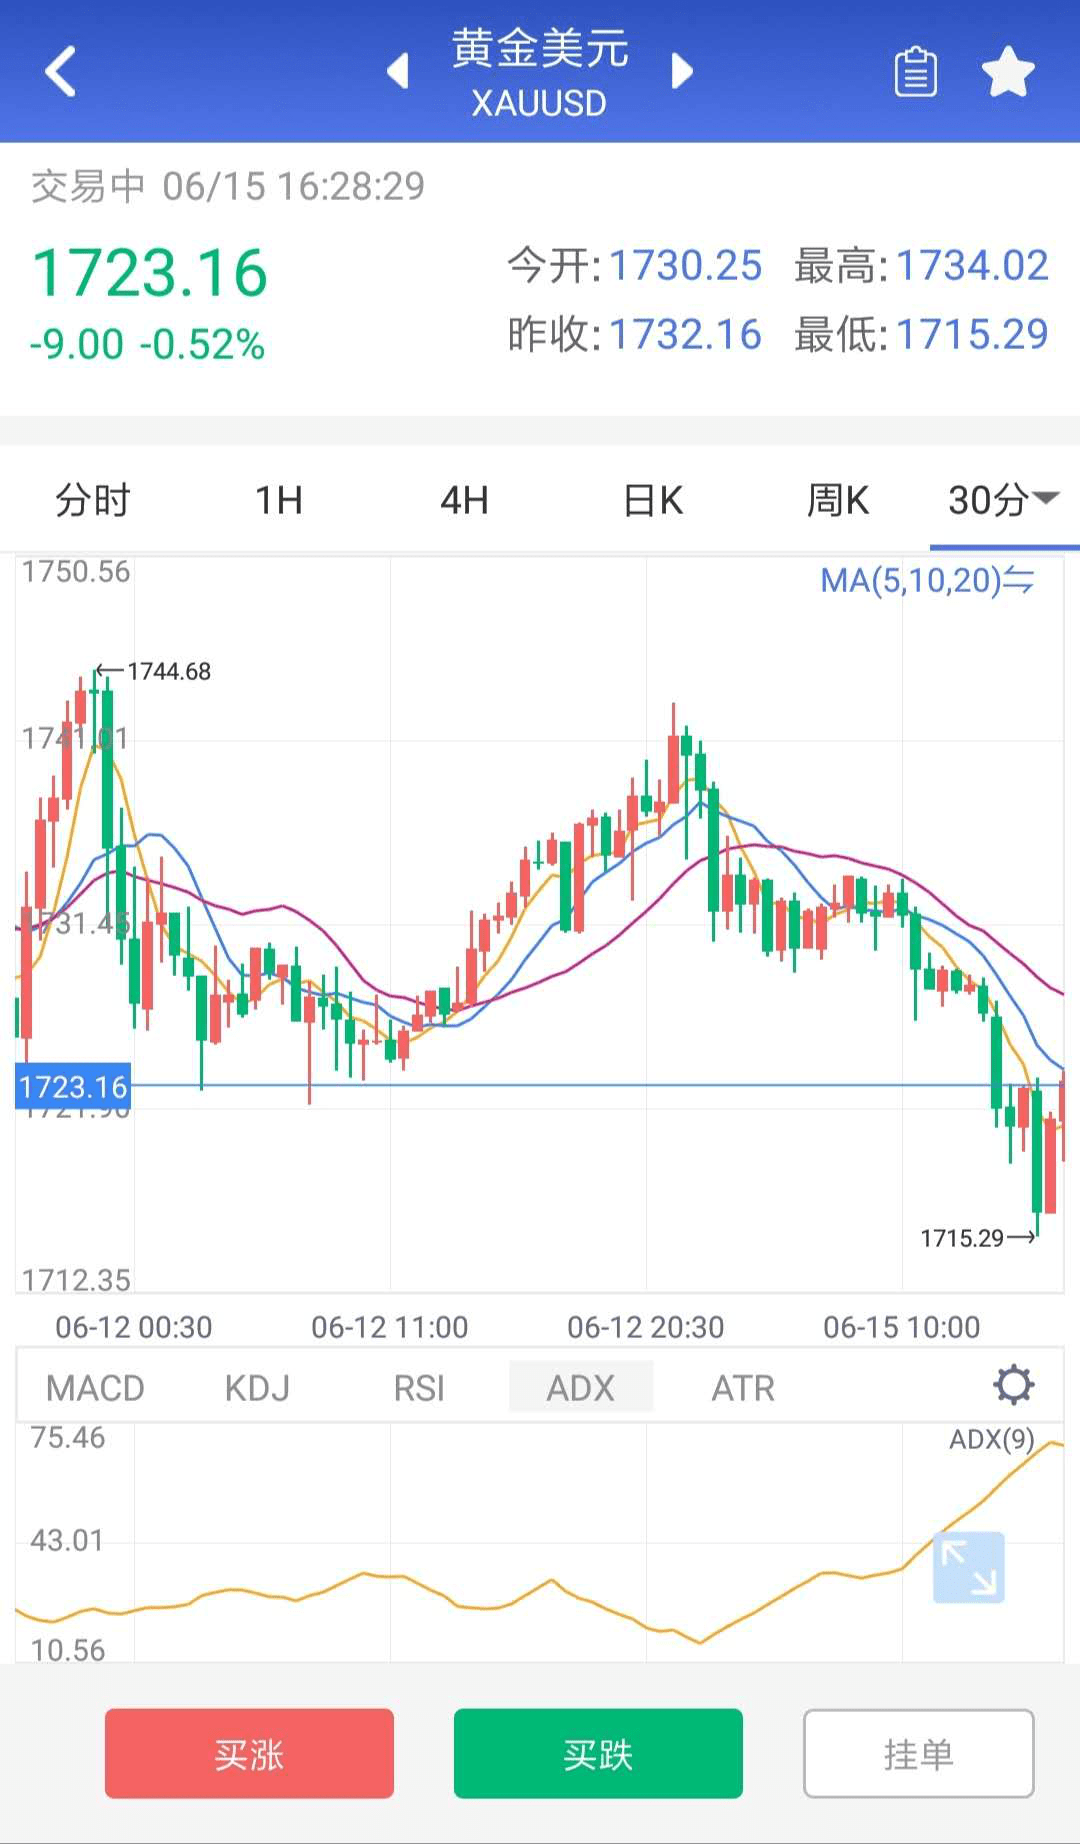Image resolution: width=1080 pixels, height=1844 pixels.
Task: Open the orders clipboard icon
Action: pyautogui.click(x=915, y=72)
